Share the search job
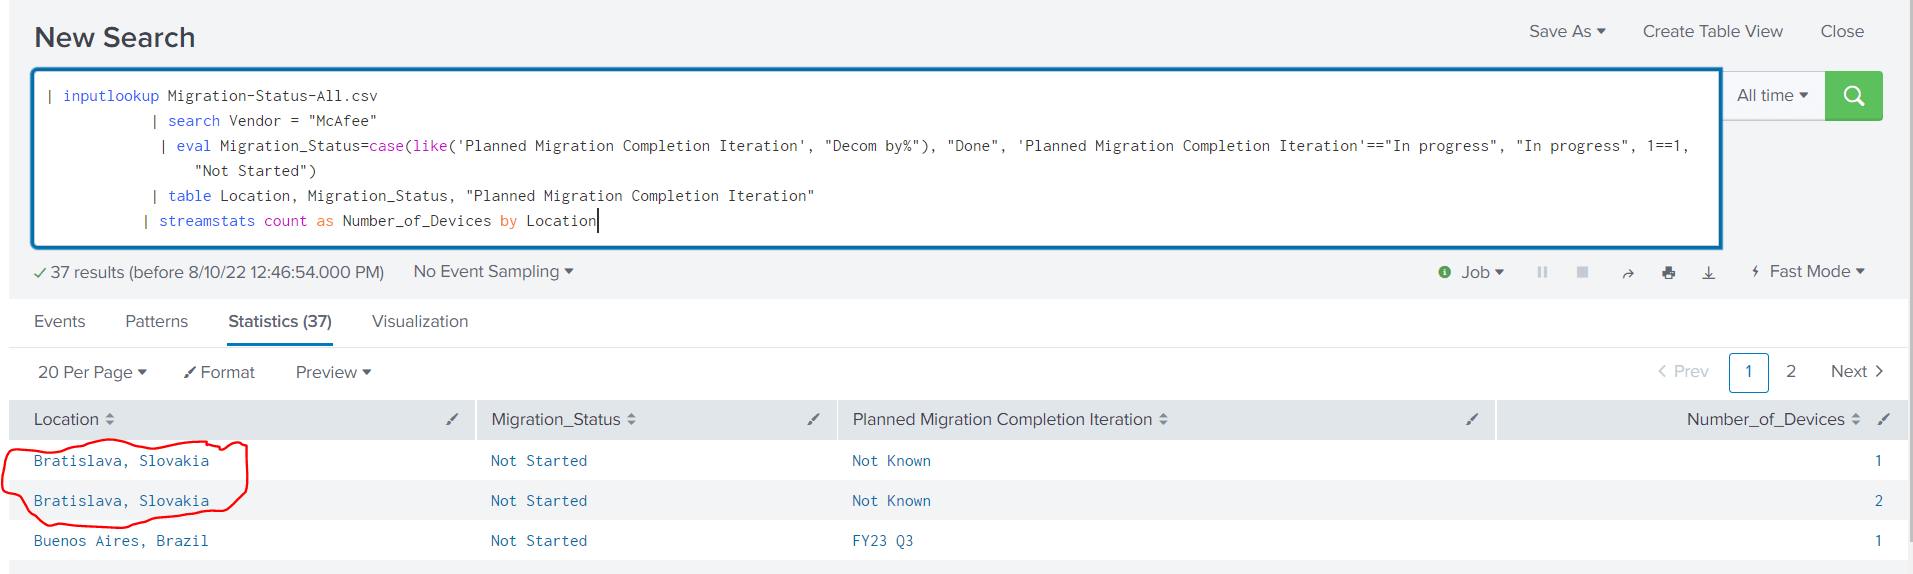Image resolution: width=1913 pixels, height=574 pixels. (x=1627, y=272)
